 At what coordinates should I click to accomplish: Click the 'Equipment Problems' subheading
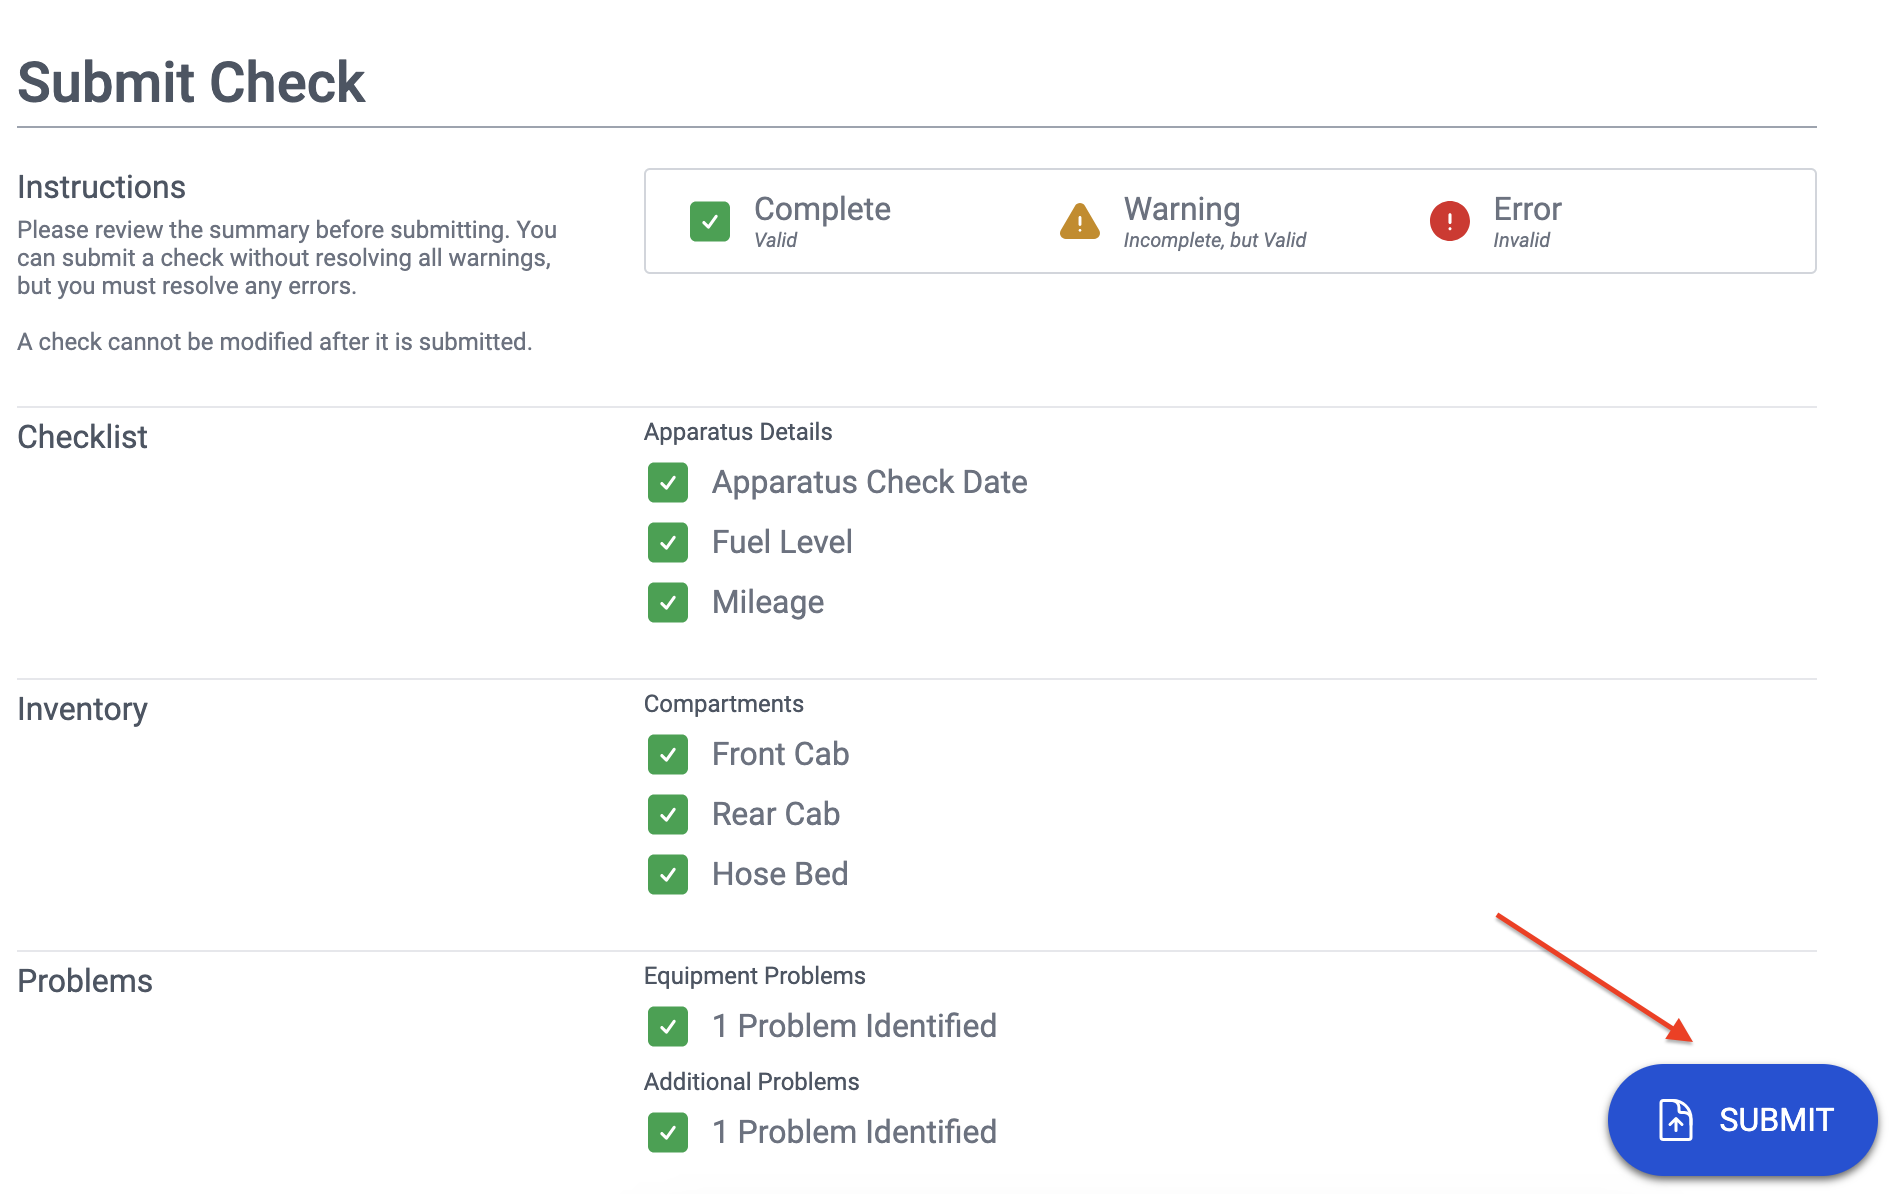pyautogui.click(x=755, y=976)
